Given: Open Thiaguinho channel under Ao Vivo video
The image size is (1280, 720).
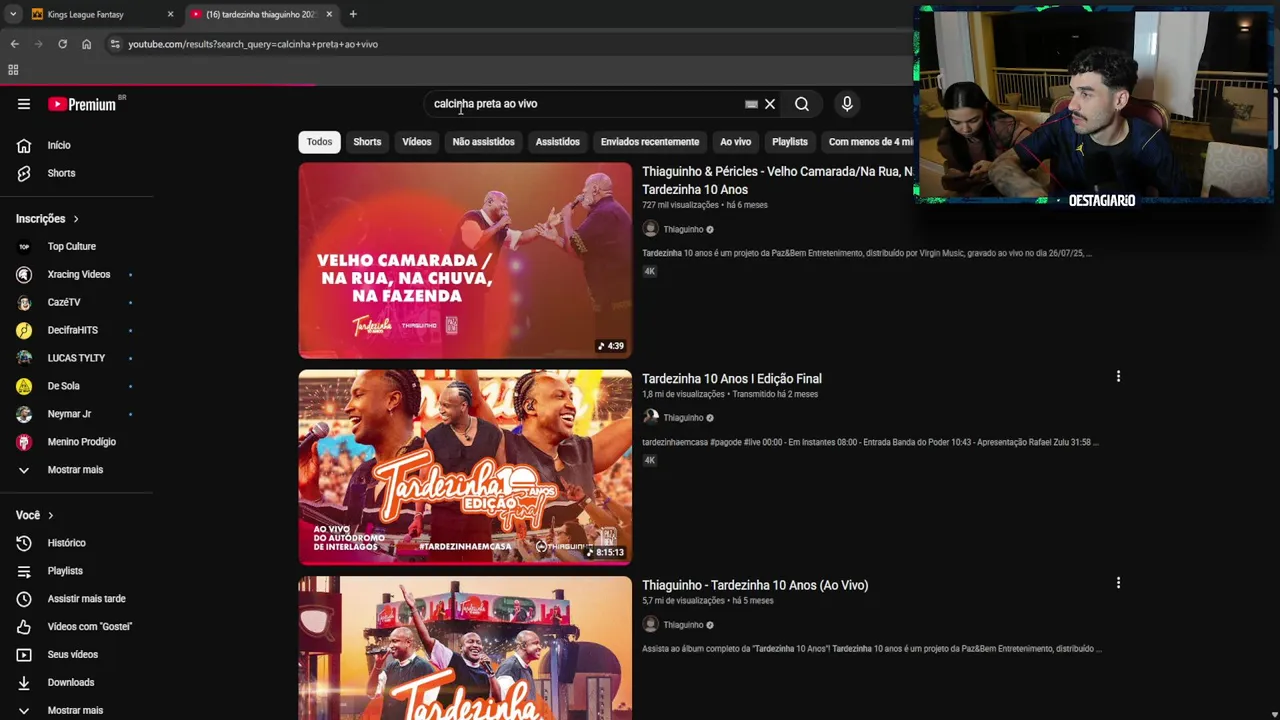Looking at the screenshot, I should point(683,625).
